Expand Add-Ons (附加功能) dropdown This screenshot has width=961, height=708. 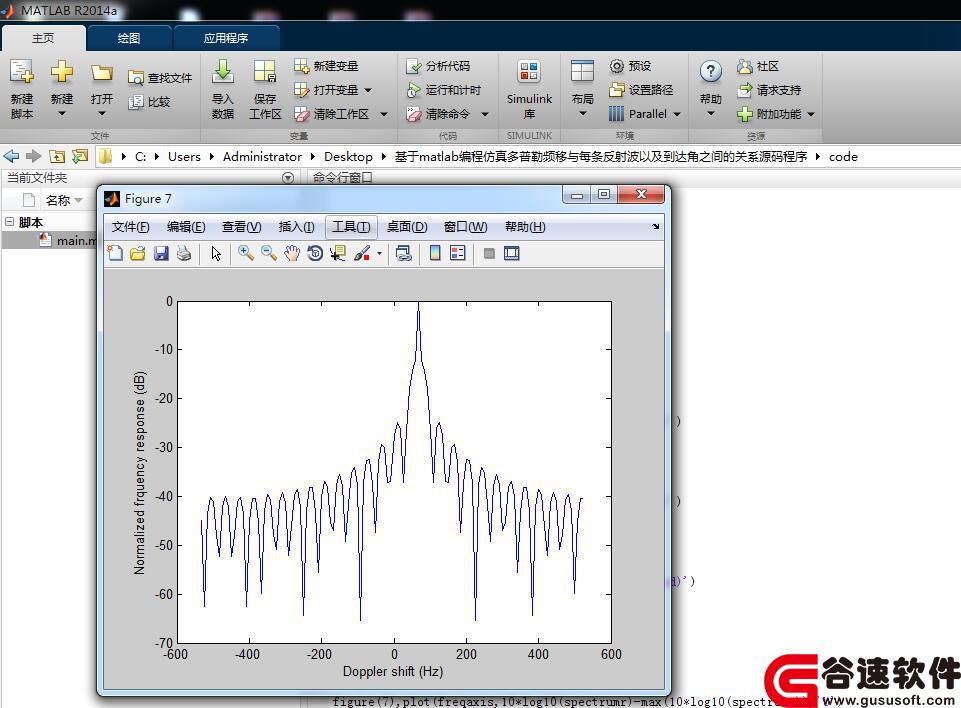tap(811, 114)
